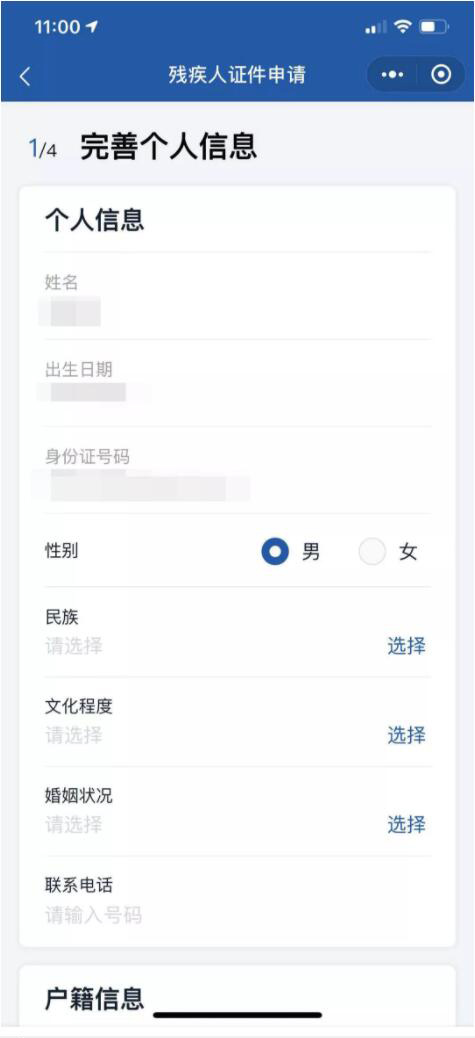Tap the battery indicator icon
Image resolution: width=475 pixels, height=1038 pixels.
[434, 27]
